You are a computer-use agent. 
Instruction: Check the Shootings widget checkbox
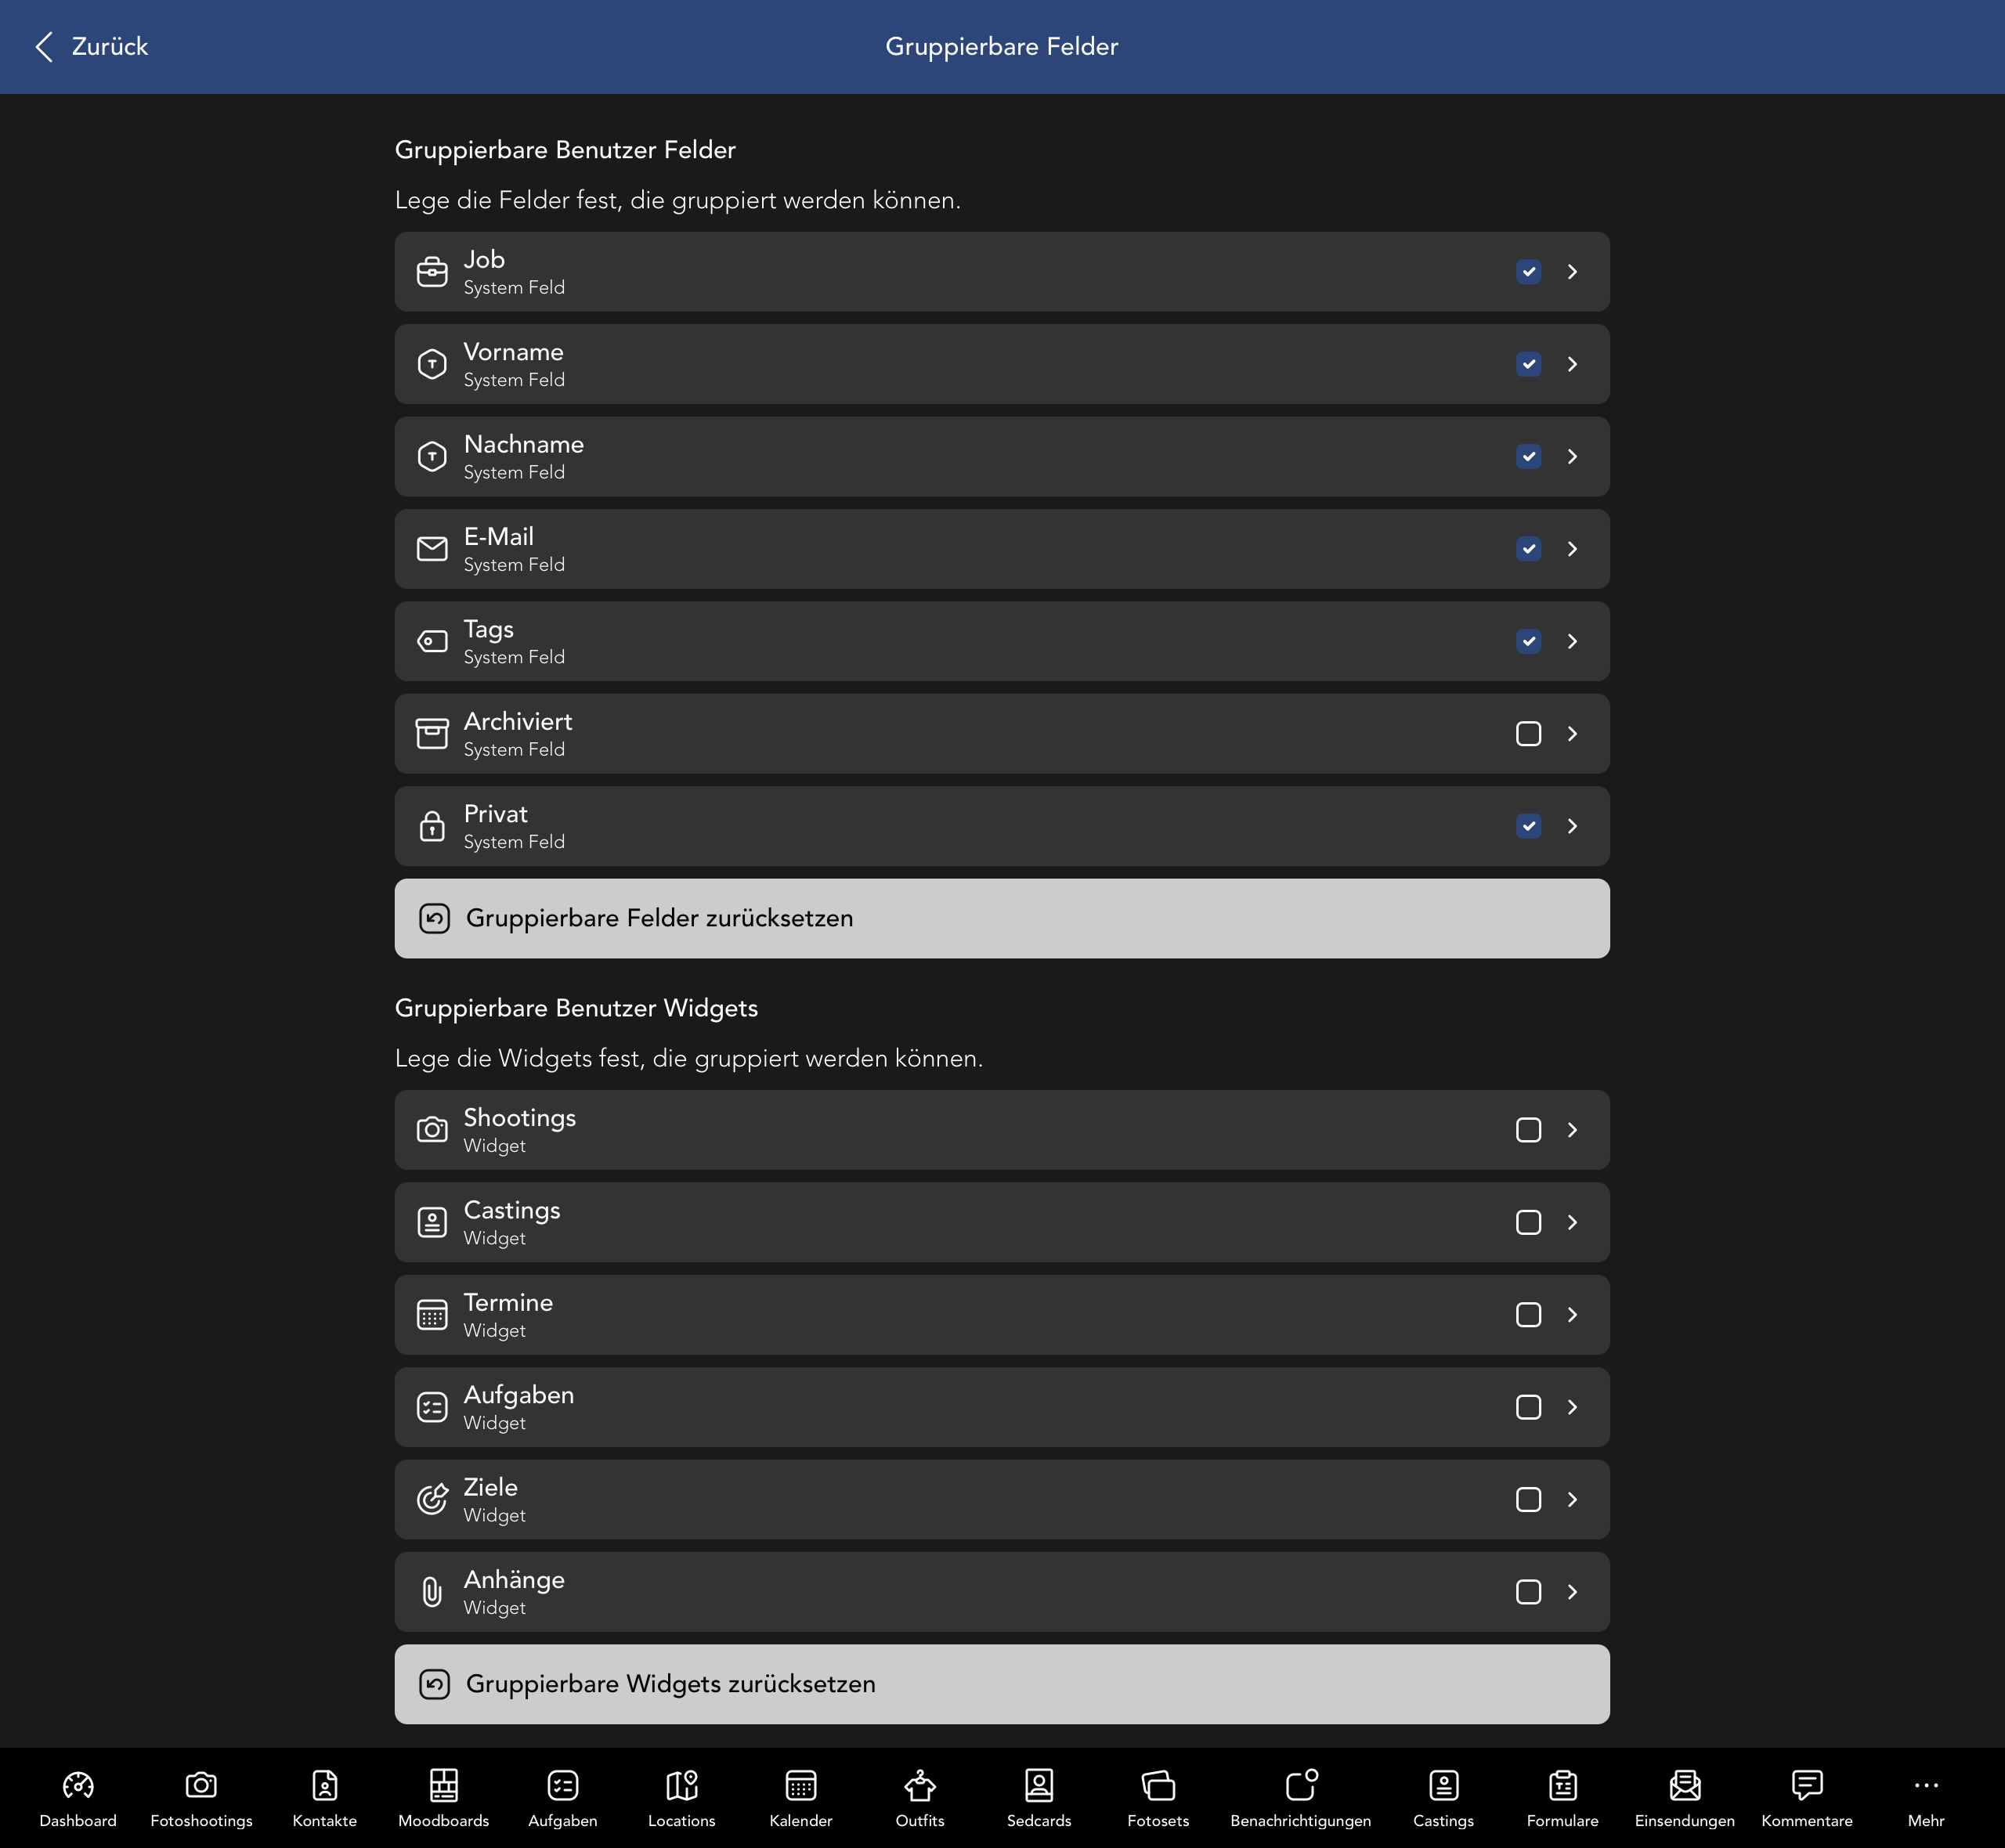[x=1528, y=1130]
